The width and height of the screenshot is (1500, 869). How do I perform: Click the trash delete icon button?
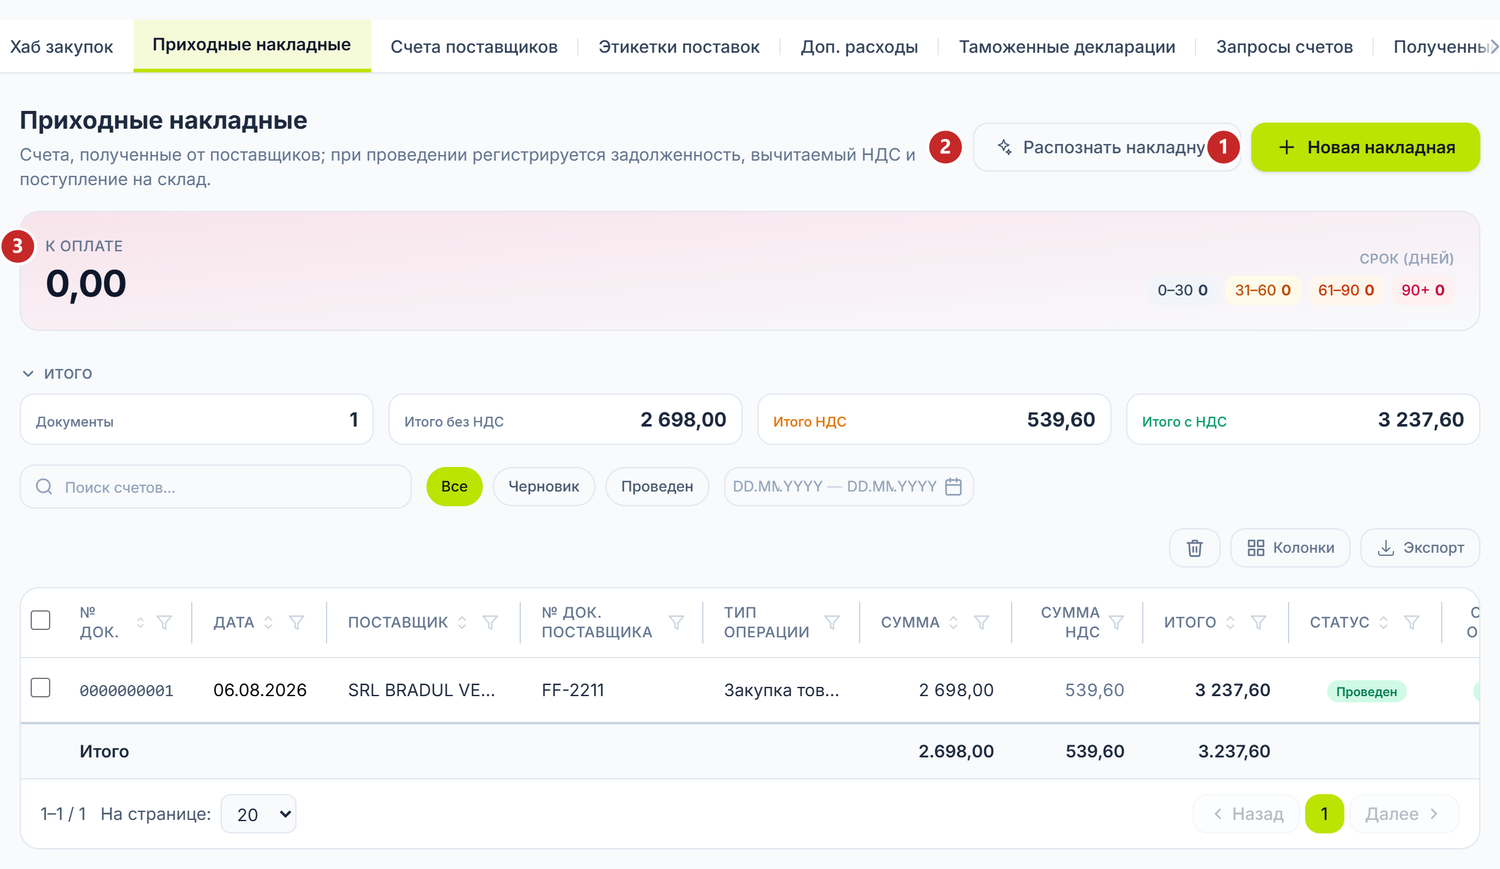pos(1195,548)
